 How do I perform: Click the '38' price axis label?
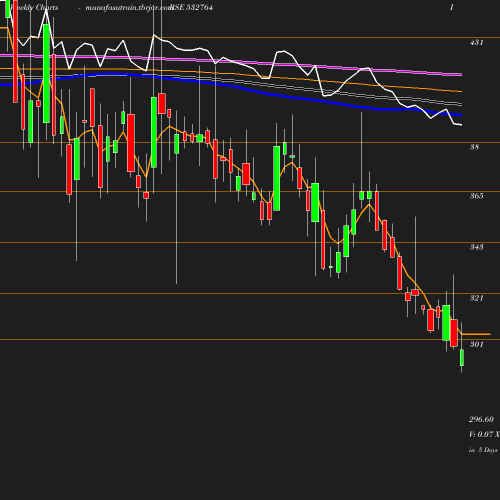coord(474,147)
